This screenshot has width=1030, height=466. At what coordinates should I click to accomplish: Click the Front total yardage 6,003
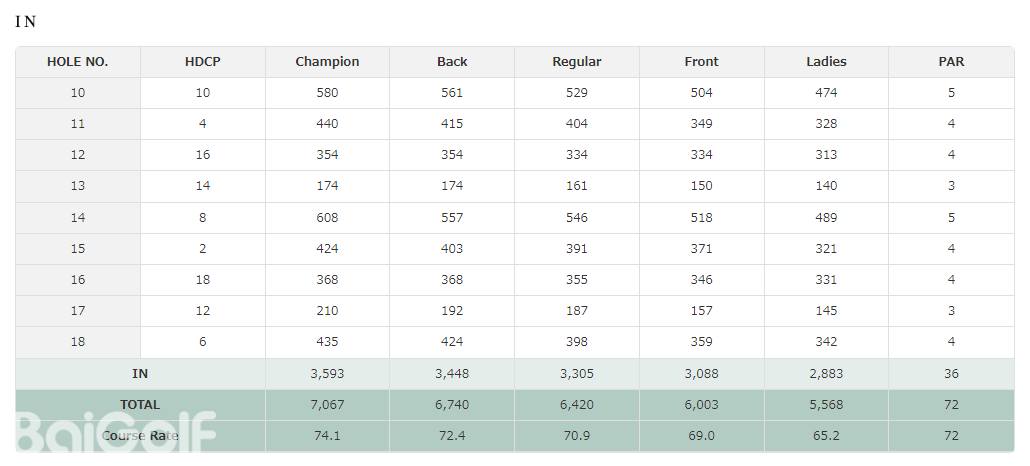[701, 405]
